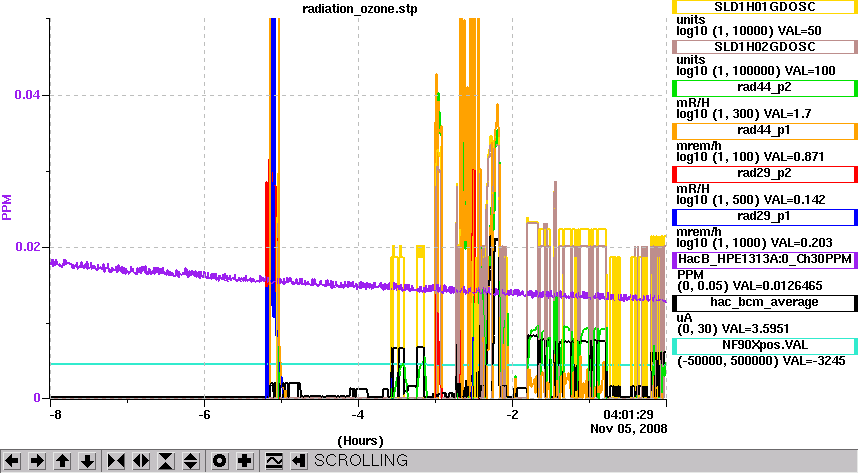Image resolution: width=858 pixels, height=473 pixels.
Task: Click the 04:01:29 timestamp
Action: (x=628, y=414)
